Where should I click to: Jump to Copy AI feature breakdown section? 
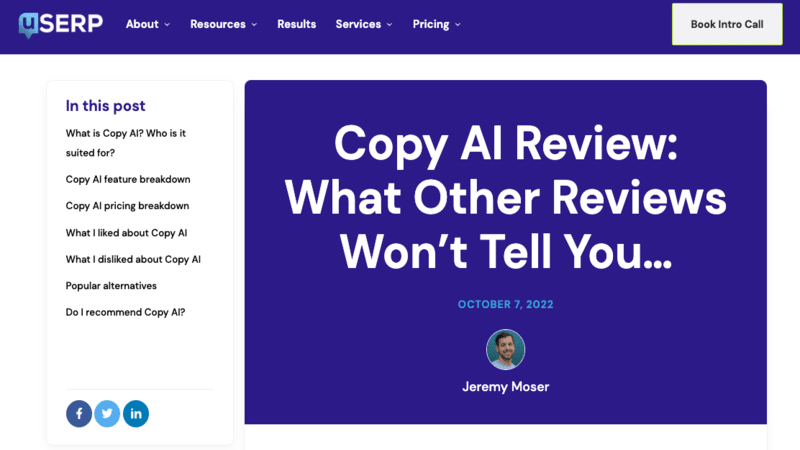coord(128,179)
